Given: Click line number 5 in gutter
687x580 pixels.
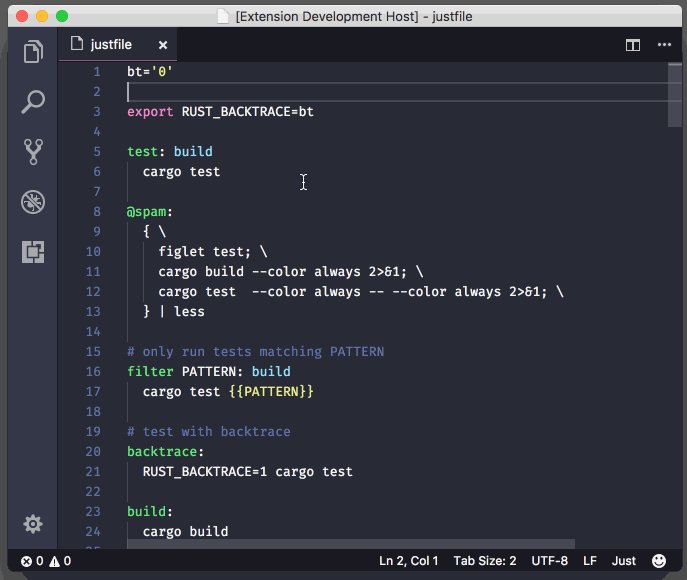Looking at the screenshot, I should (x=97, y=152).
